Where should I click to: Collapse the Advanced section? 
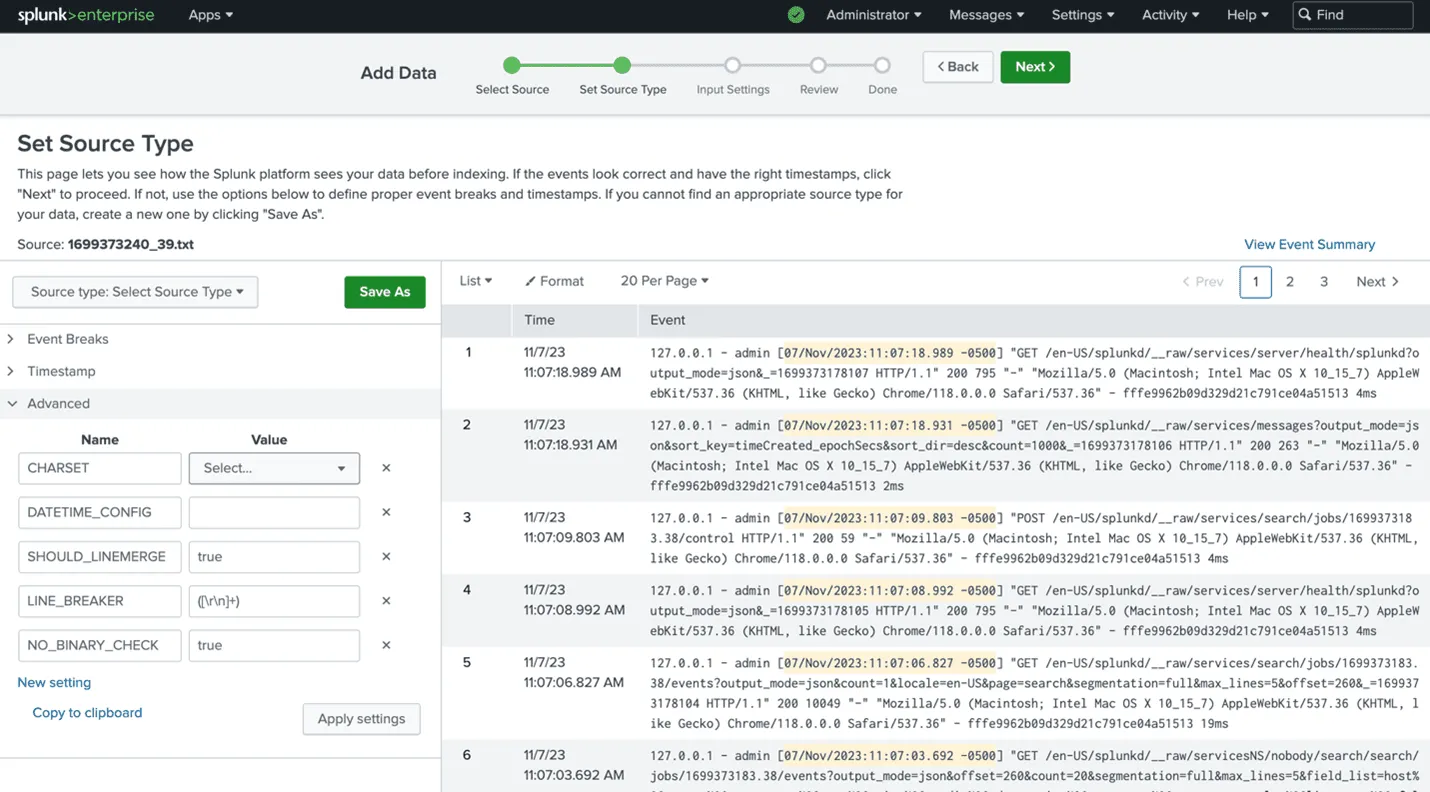point(58,403)
